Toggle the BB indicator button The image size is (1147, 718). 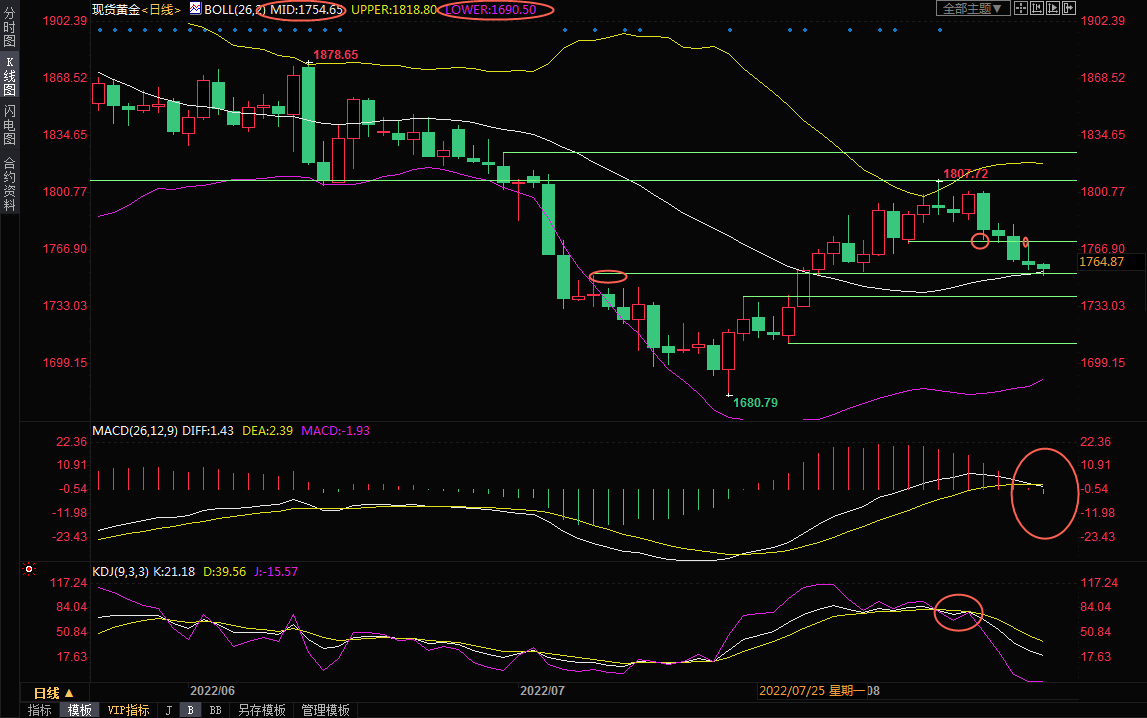pyautogui.click(x=215, y=710)
